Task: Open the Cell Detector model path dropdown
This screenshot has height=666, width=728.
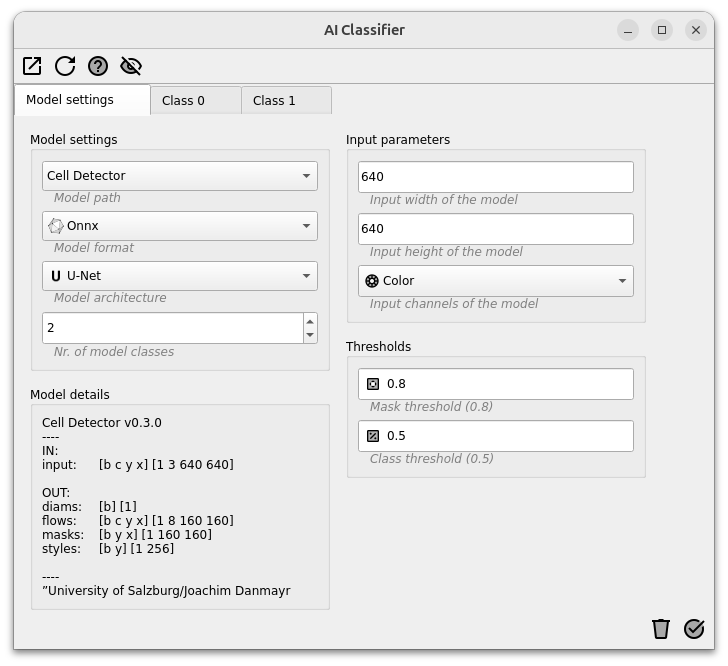Action: pos(180,176)
